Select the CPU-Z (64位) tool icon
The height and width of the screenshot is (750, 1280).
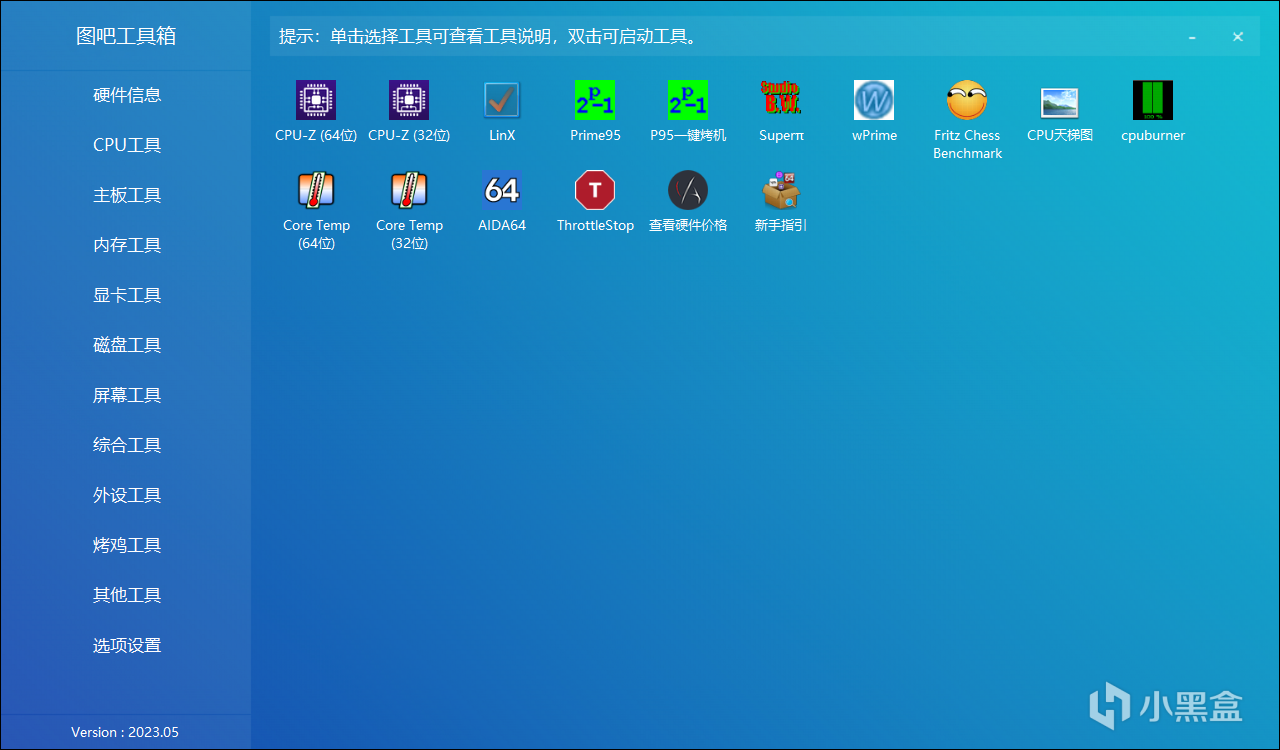316,100
